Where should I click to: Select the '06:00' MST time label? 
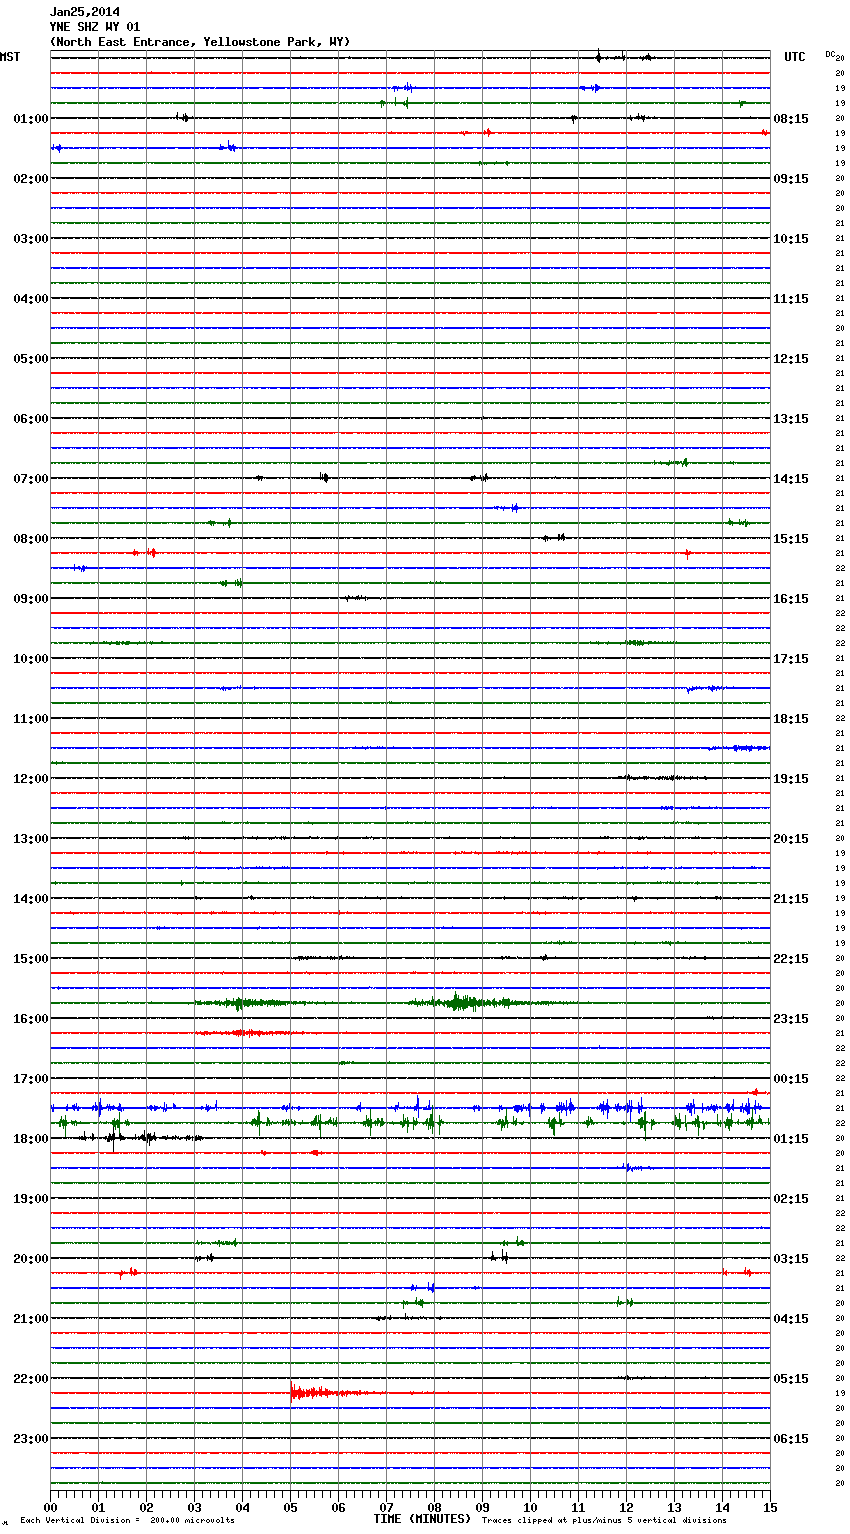point(31,419)
